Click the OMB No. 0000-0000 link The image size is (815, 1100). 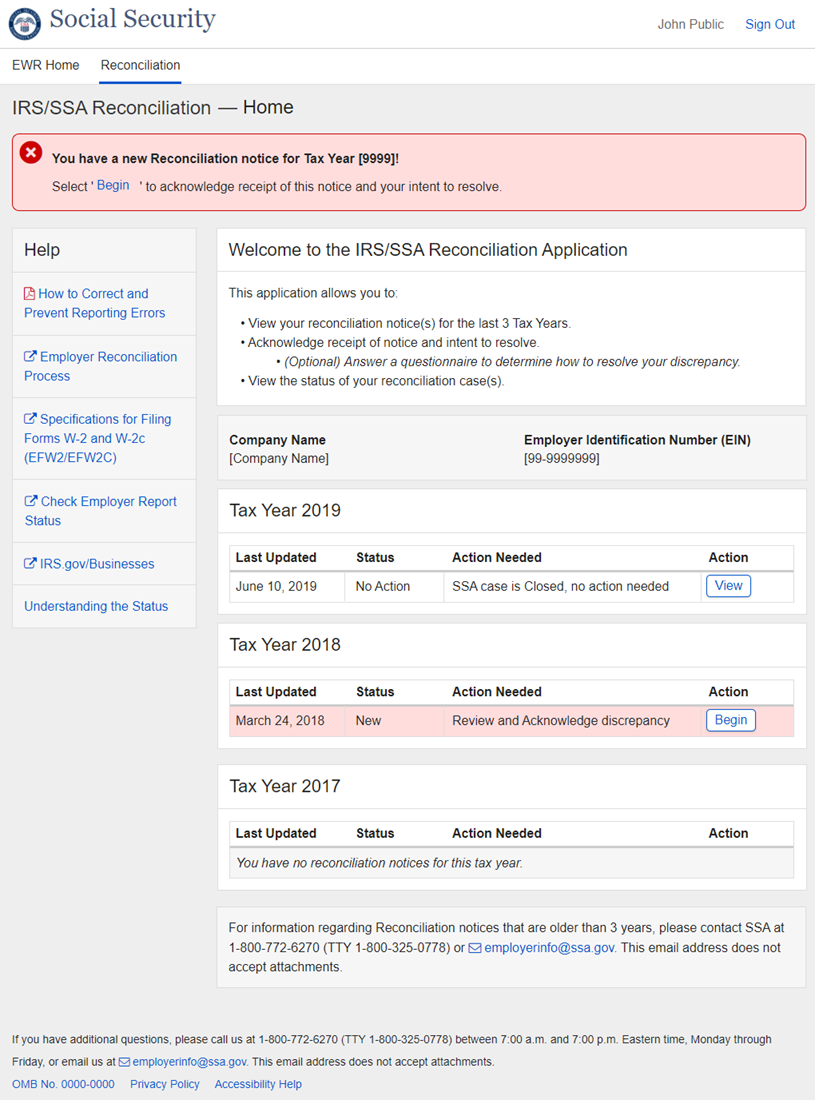(x=63, y=1084)
